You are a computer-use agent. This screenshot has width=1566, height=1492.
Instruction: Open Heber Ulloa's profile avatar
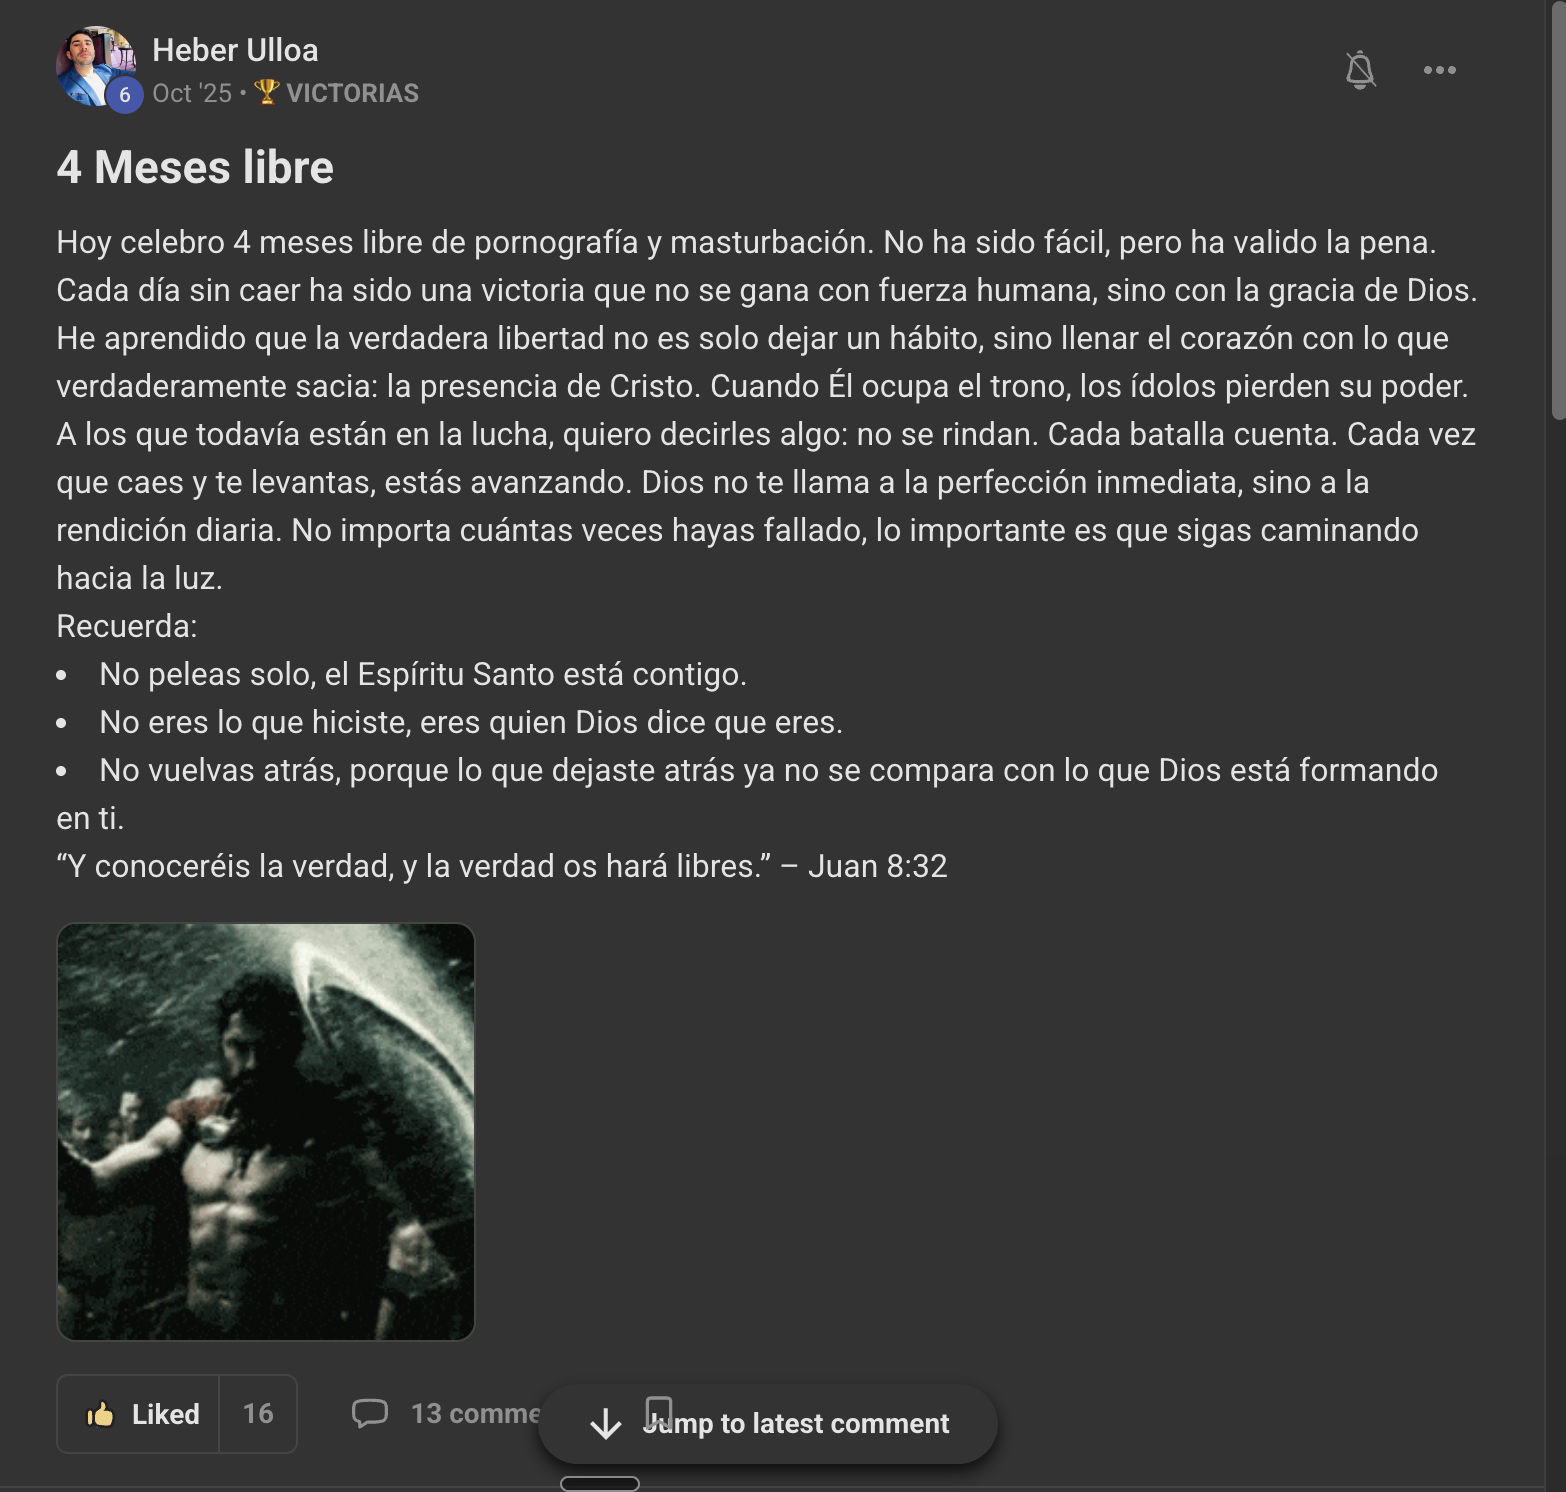[96, 66]
